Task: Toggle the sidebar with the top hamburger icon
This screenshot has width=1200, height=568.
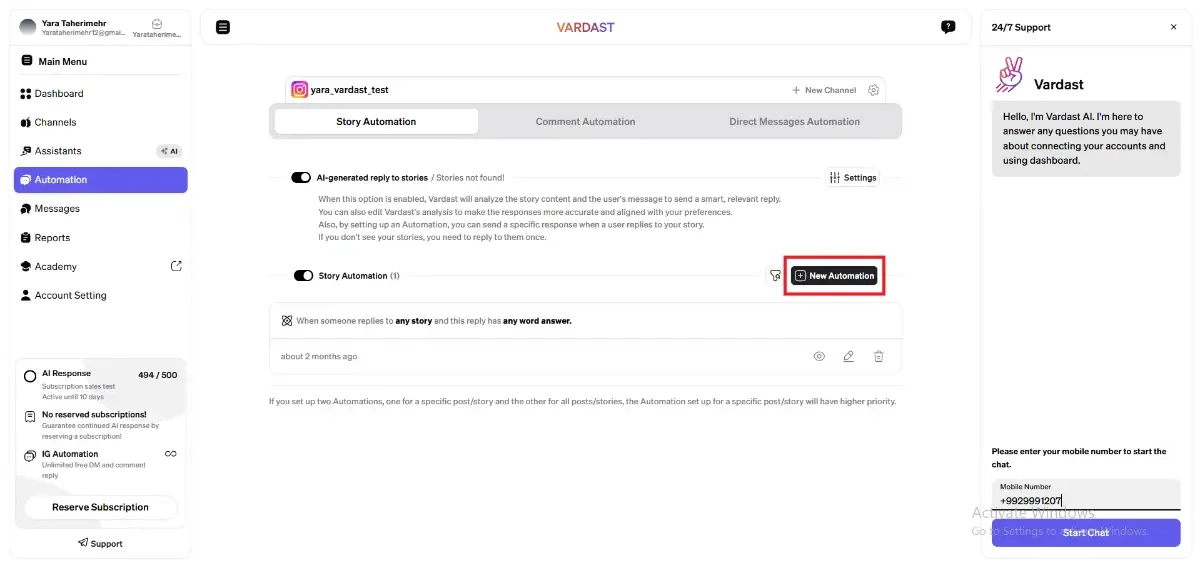Action: (x=223, y=27)
